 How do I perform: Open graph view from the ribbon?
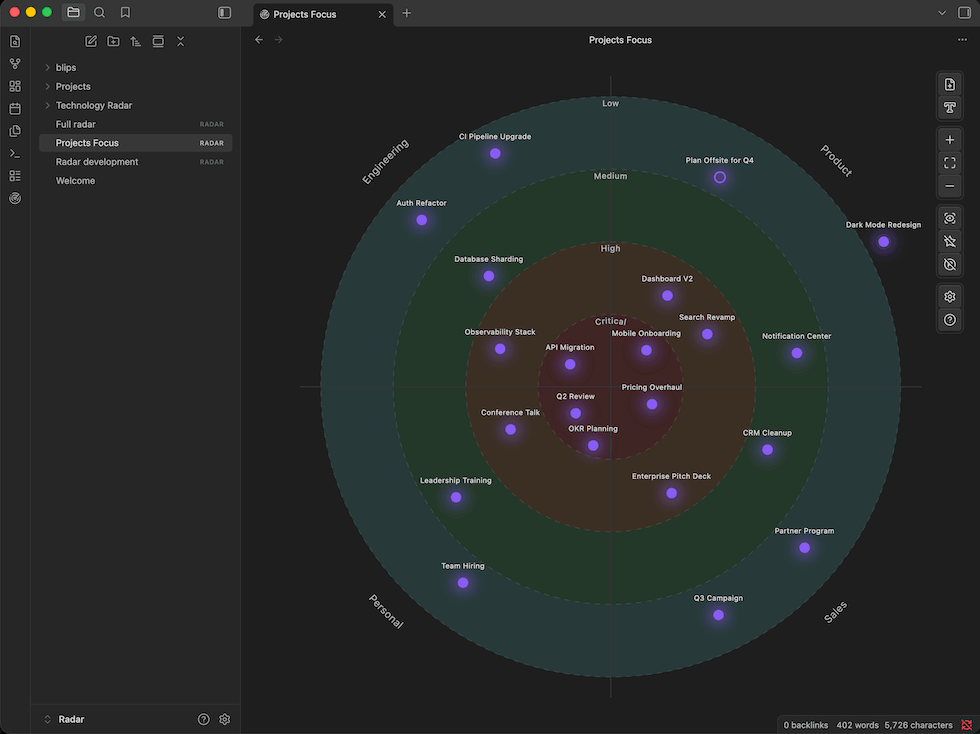15,64
